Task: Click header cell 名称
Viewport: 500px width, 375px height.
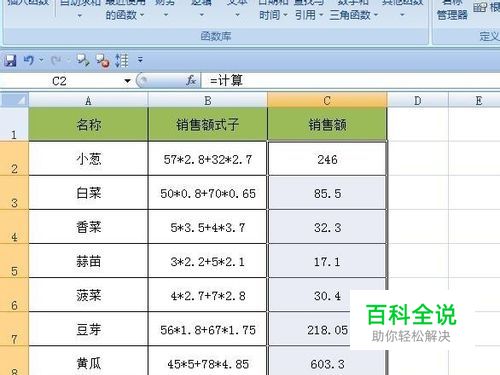Action: point(88,125)
